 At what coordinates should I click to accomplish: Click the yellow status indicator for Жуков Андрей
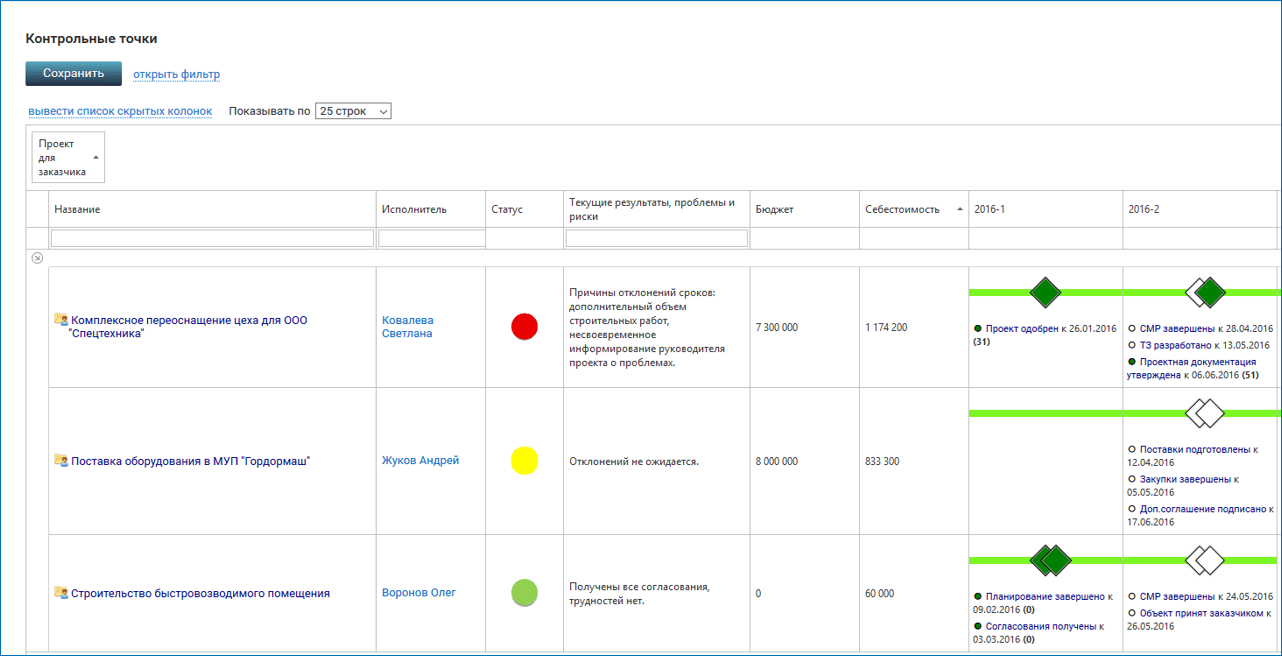click(x=524, y=460)
